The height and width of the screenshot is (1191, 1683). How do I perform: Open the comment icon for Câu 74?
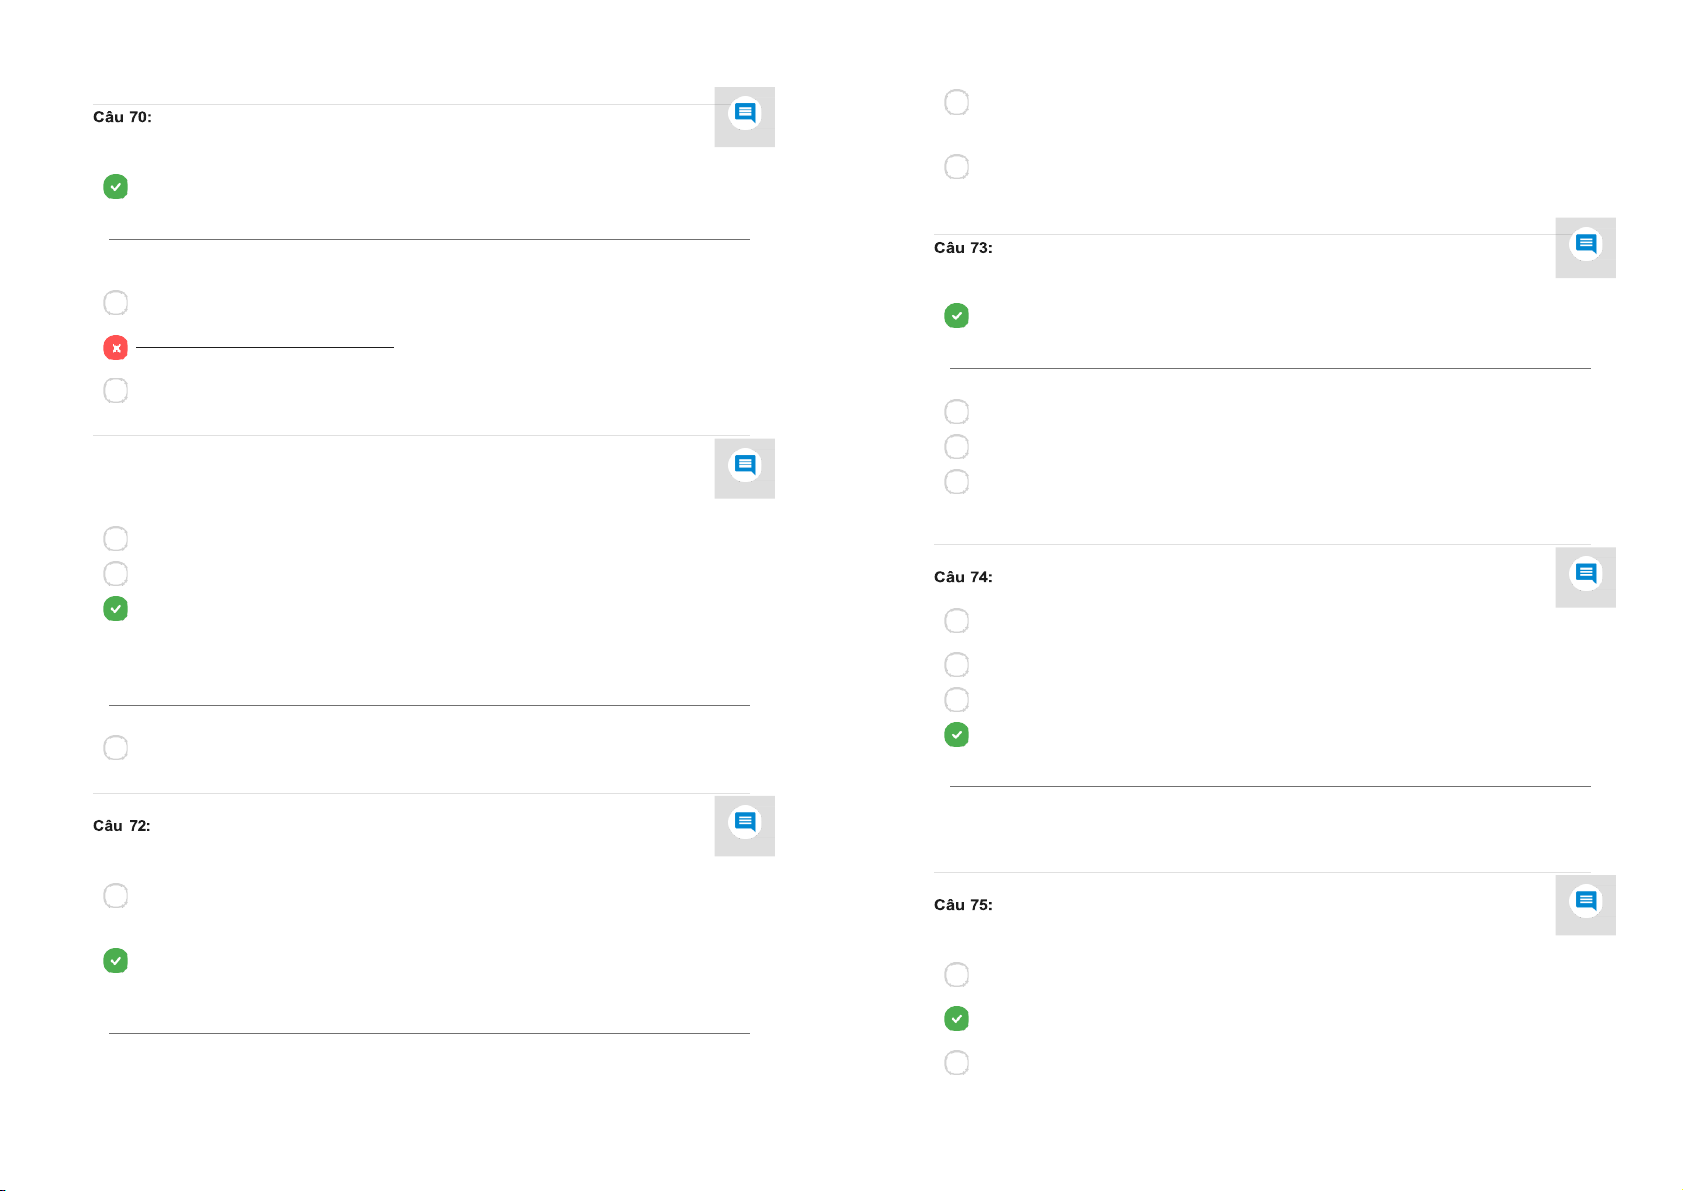coord(1585,575)
